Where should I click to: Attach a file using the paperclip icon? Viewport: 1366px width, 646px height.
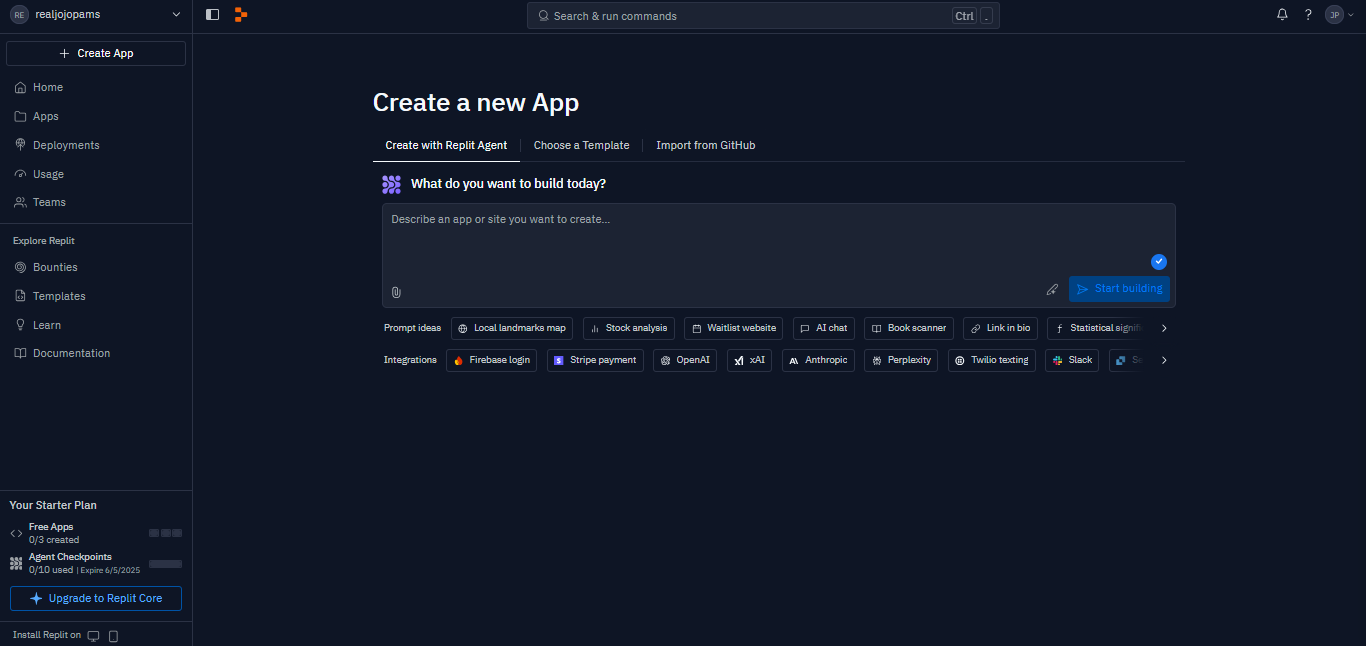click(396, 292)
